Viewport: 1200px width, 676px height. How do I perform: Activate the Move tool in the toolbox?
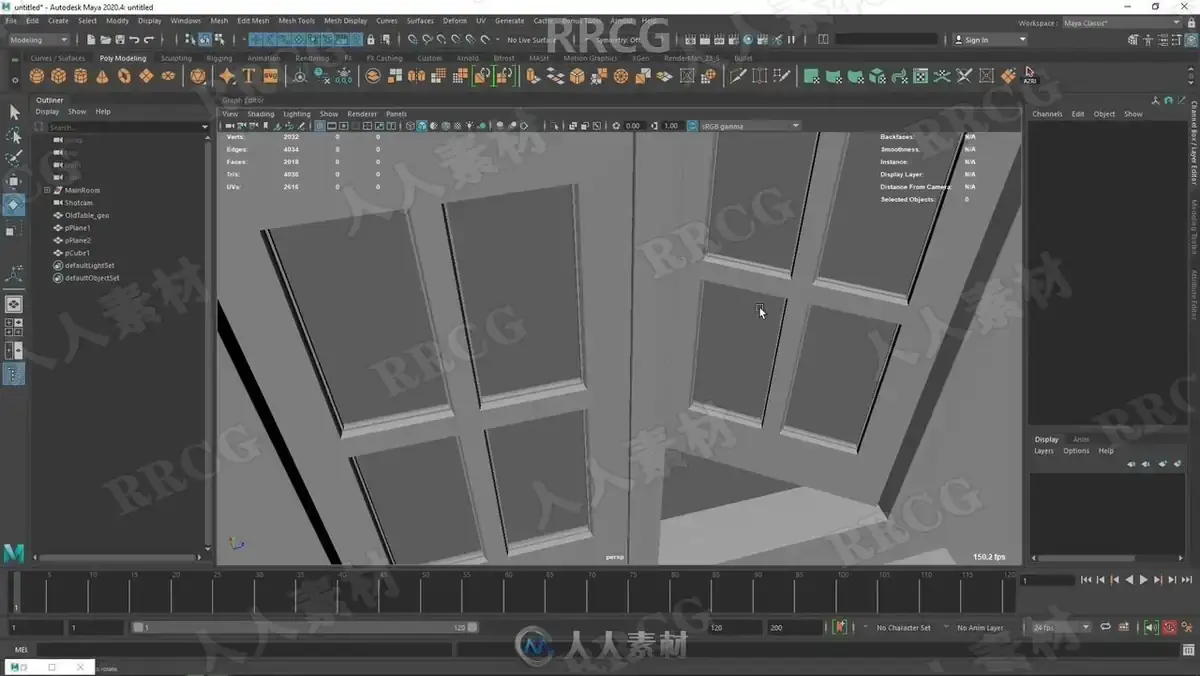(x=14, y=181)
